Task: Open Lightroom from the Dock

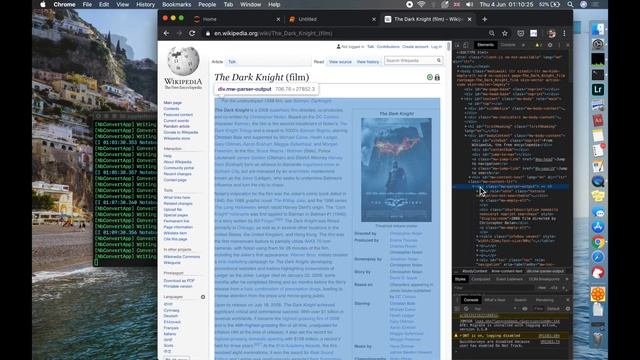Action: [x=598, y=89]
